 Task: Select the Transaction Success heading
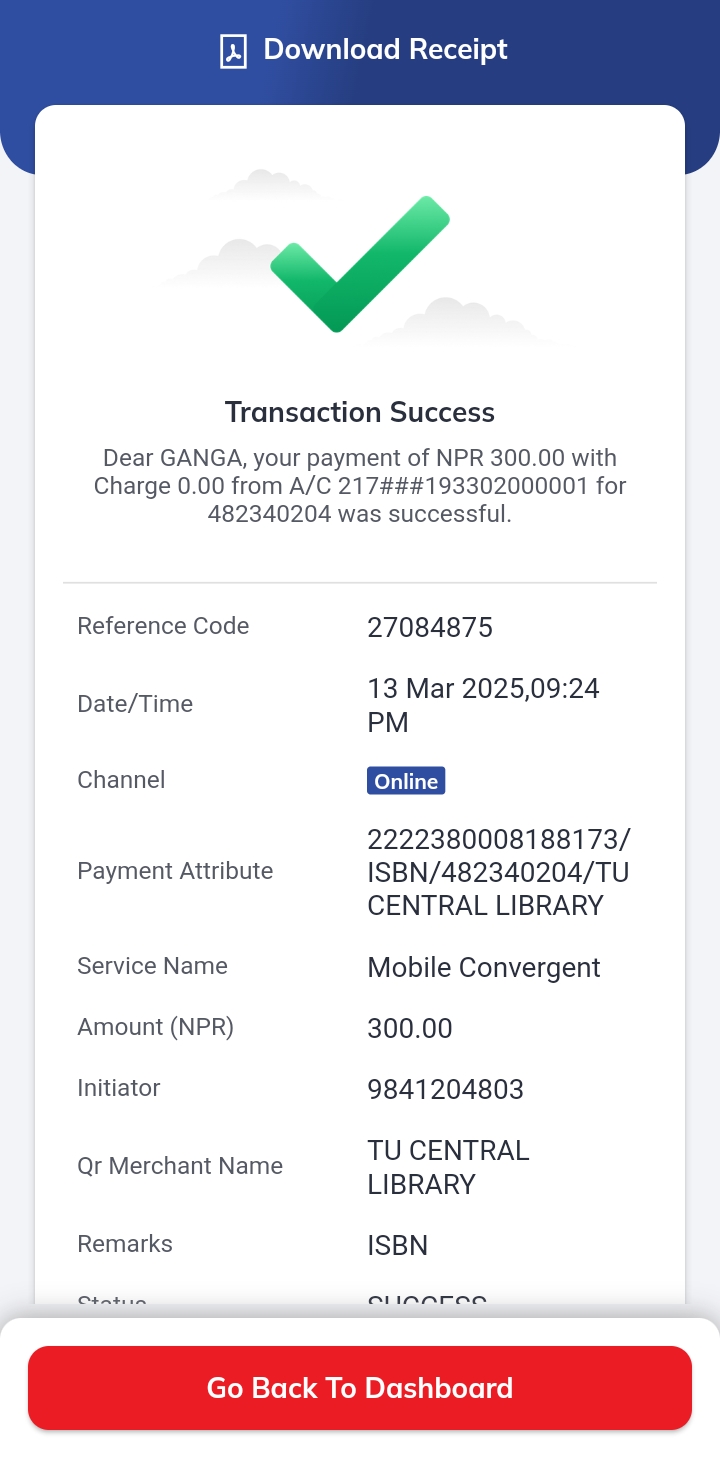click(x=360, y=412)
